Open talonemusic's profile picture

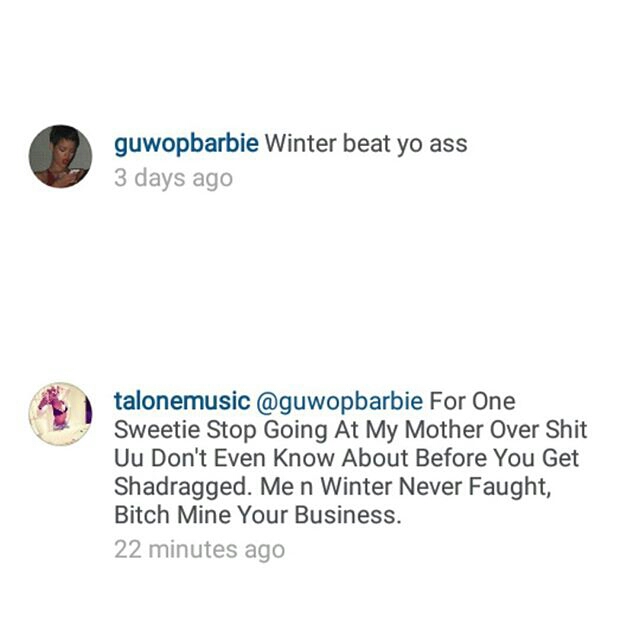(60, 413)
